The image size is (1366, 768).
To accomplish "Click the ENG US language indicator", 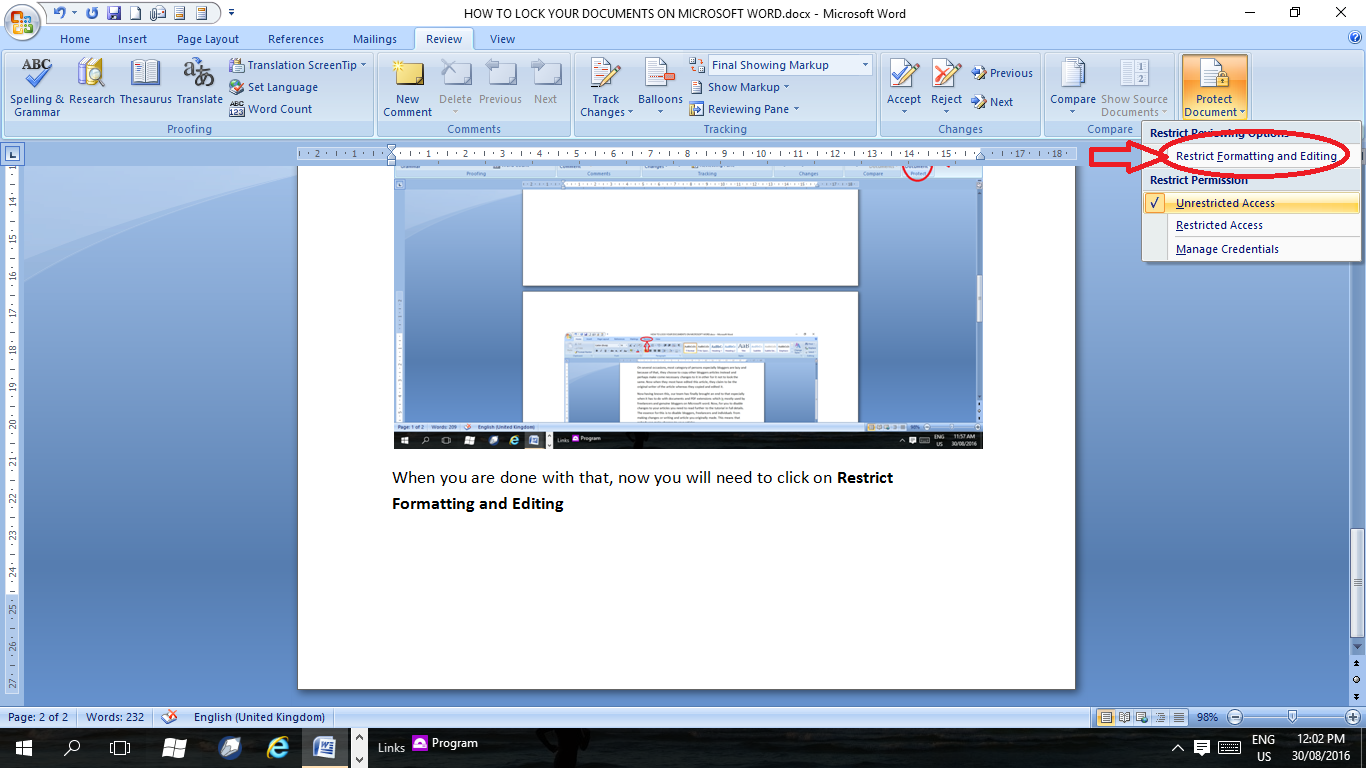I will point(1263,747).
